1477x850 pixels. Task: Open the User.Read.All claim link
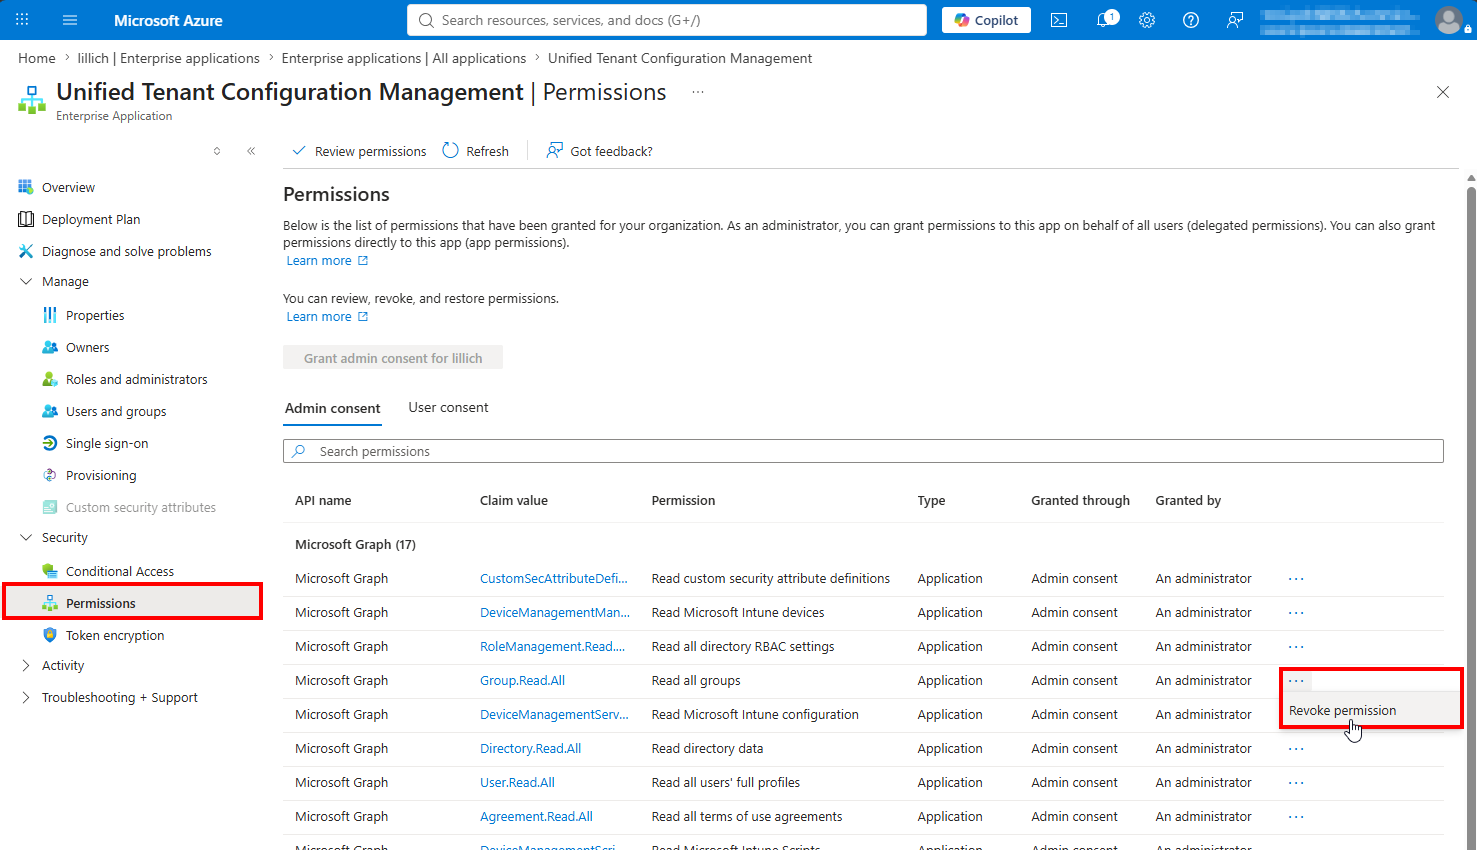[x=517, y=783]
